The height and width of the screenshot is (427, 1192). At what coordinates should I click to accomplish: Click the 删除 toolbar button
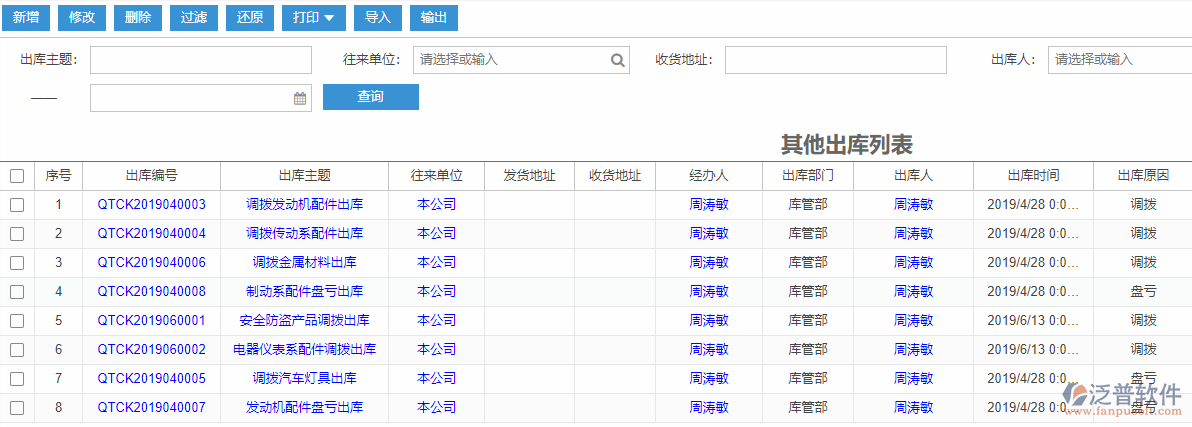pyautogui.click(x=139, y=17)
